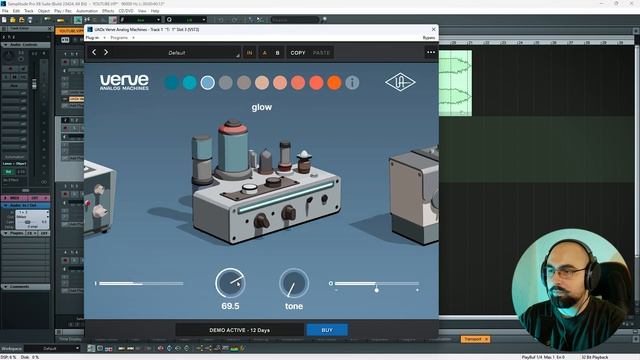Select the sixth peach machine circle
640x360 pixels.
[262, 82]
